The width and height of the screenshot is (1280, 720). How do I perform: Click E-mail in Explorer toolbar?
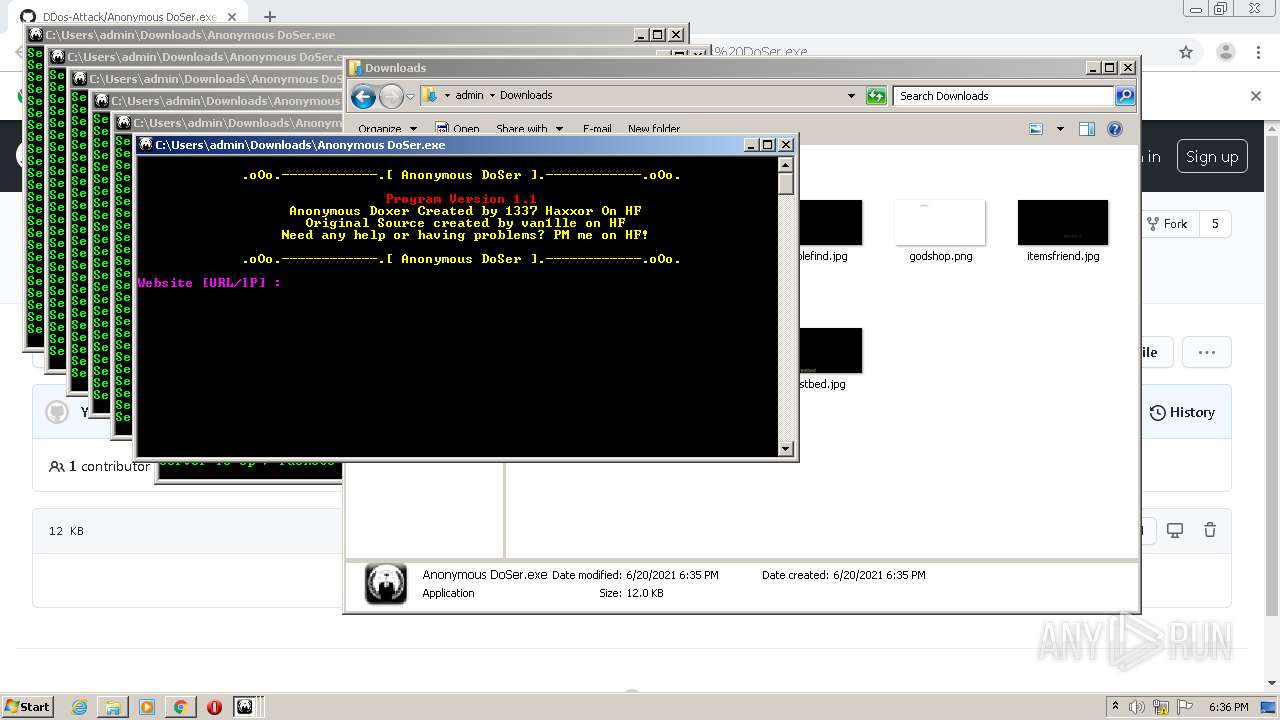click(x=597, y=129)
